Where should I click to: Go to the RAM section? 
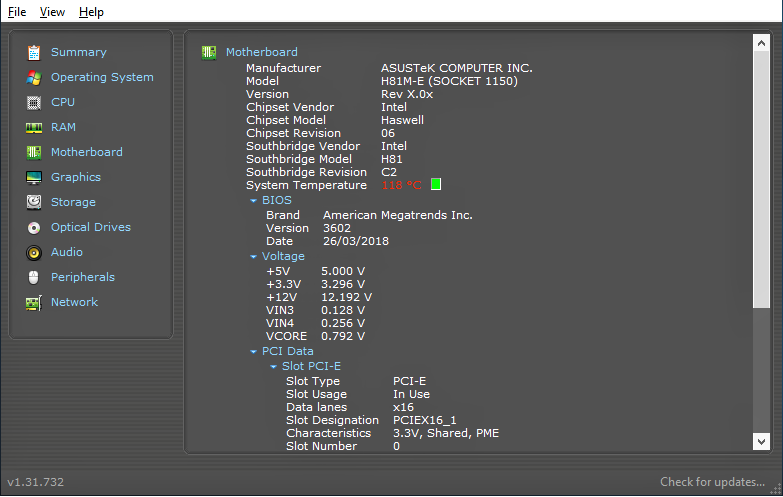63,127
